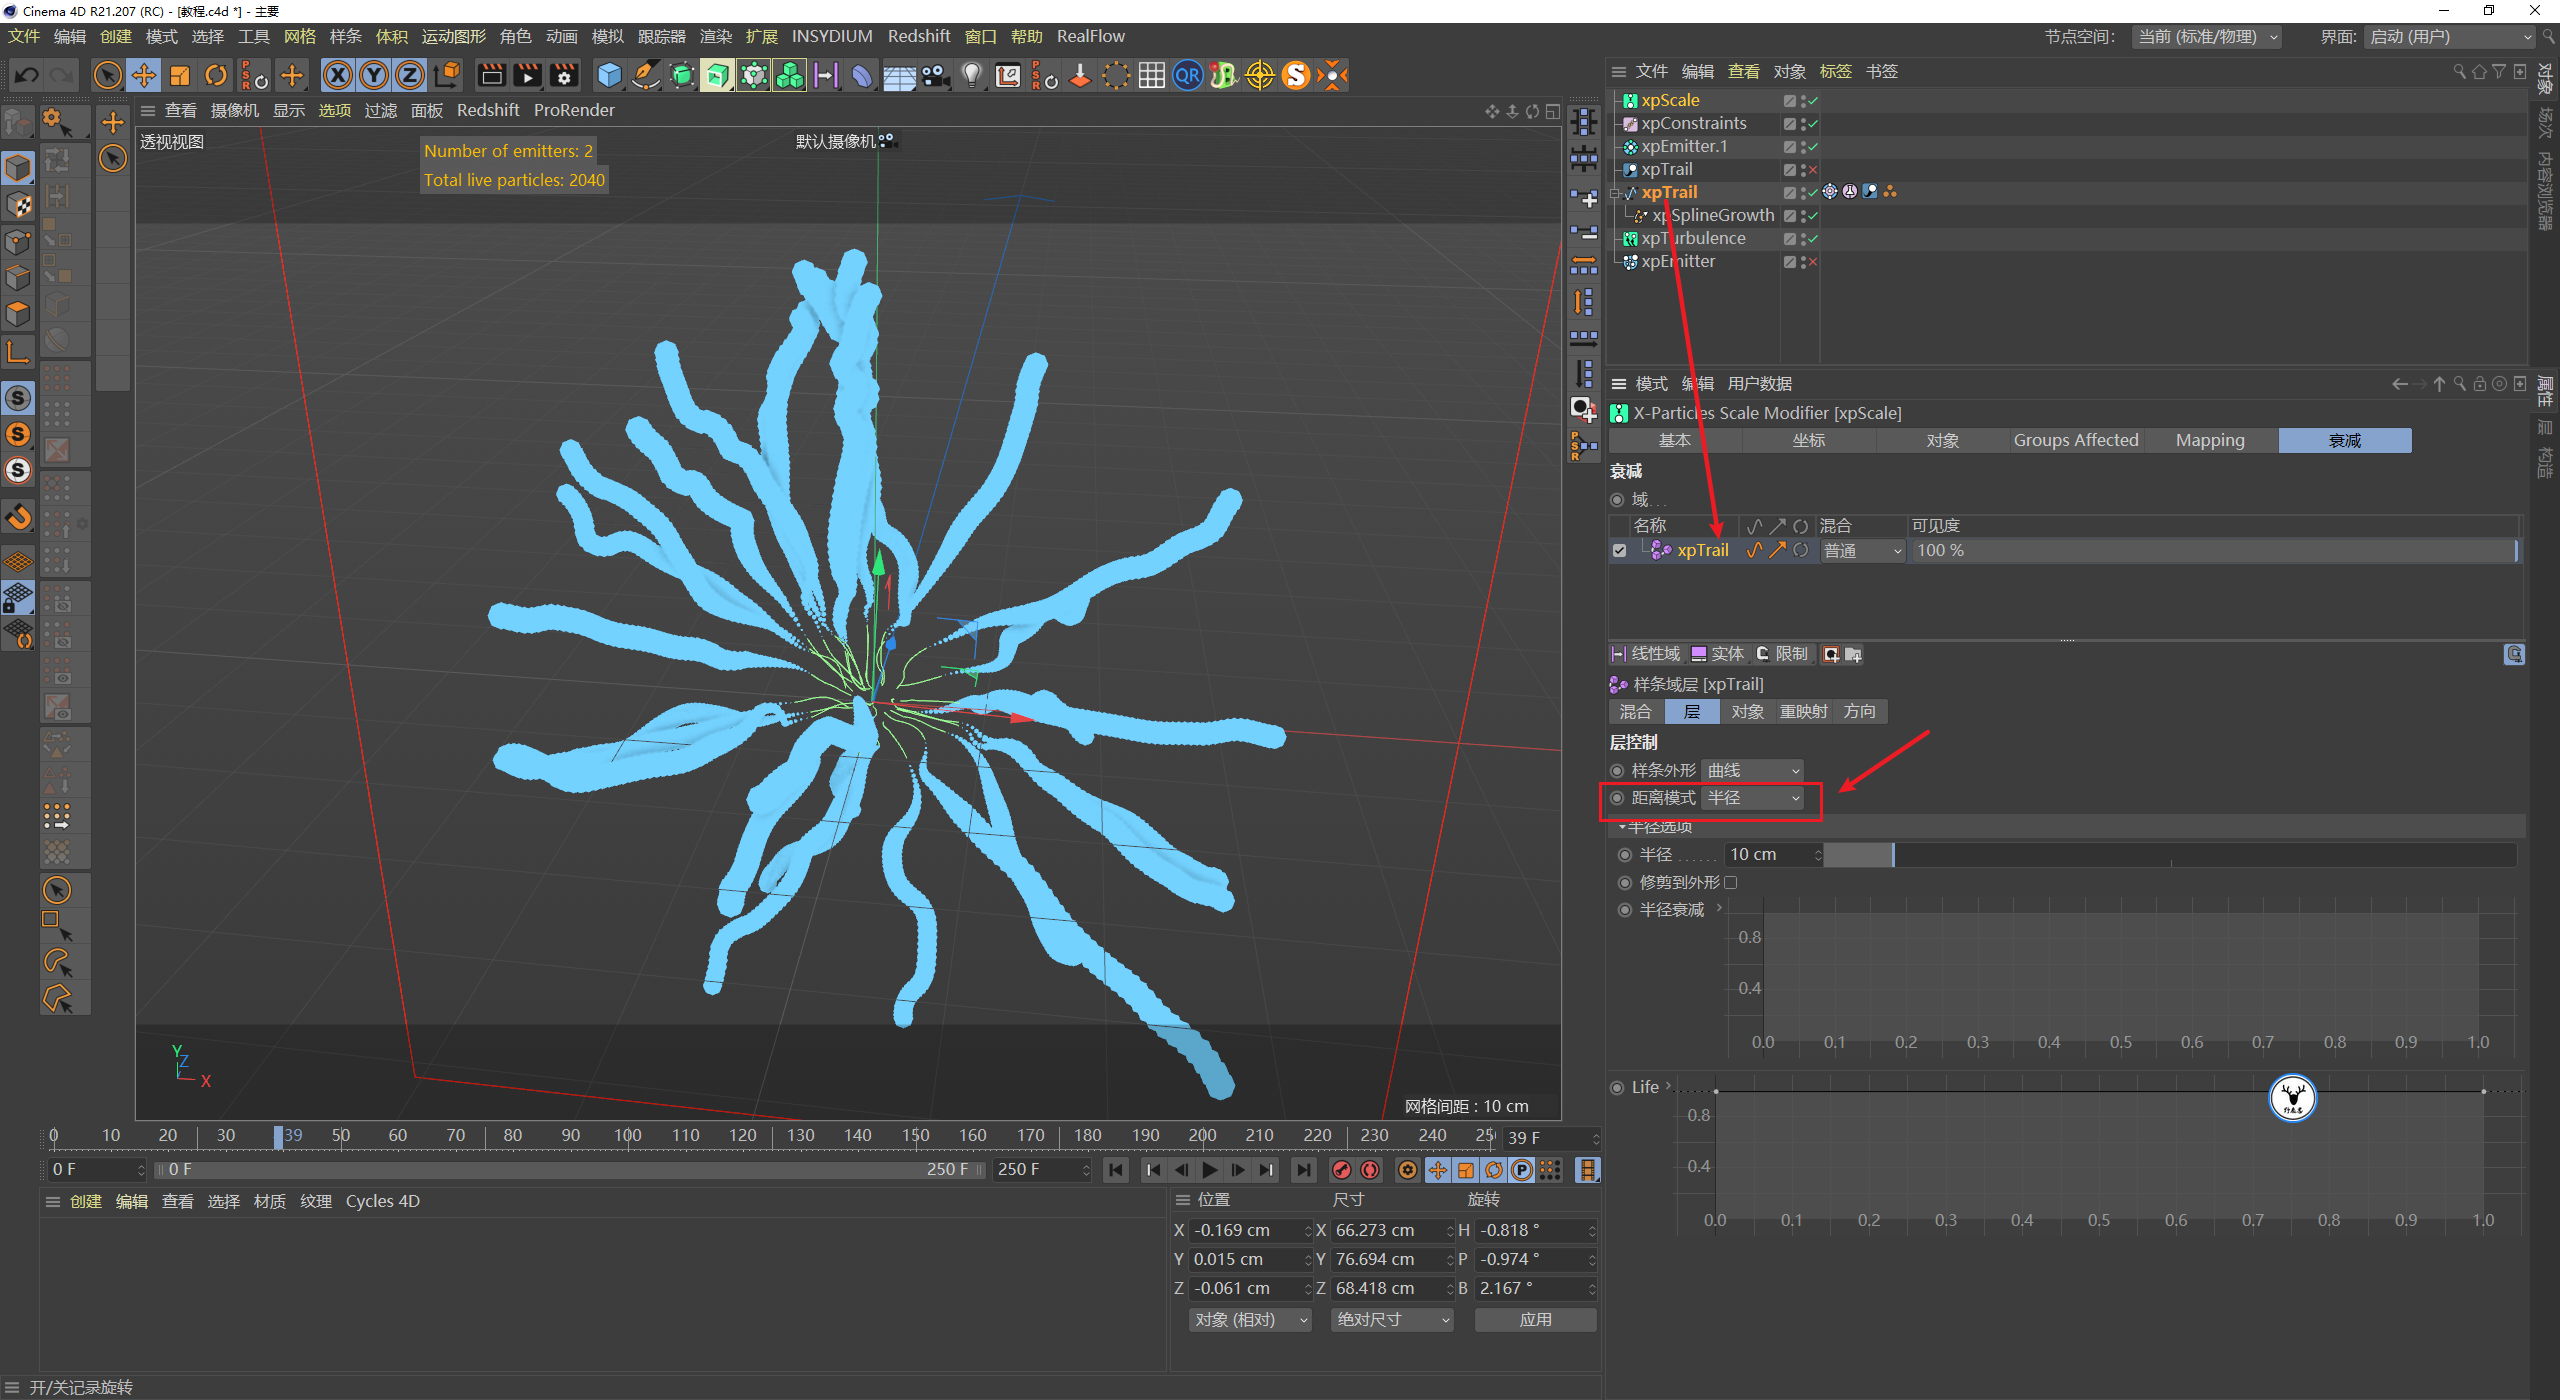The image size is (2560, 1400).
Task: Open INSYDIUM menu
Action: tap(832, 36)
